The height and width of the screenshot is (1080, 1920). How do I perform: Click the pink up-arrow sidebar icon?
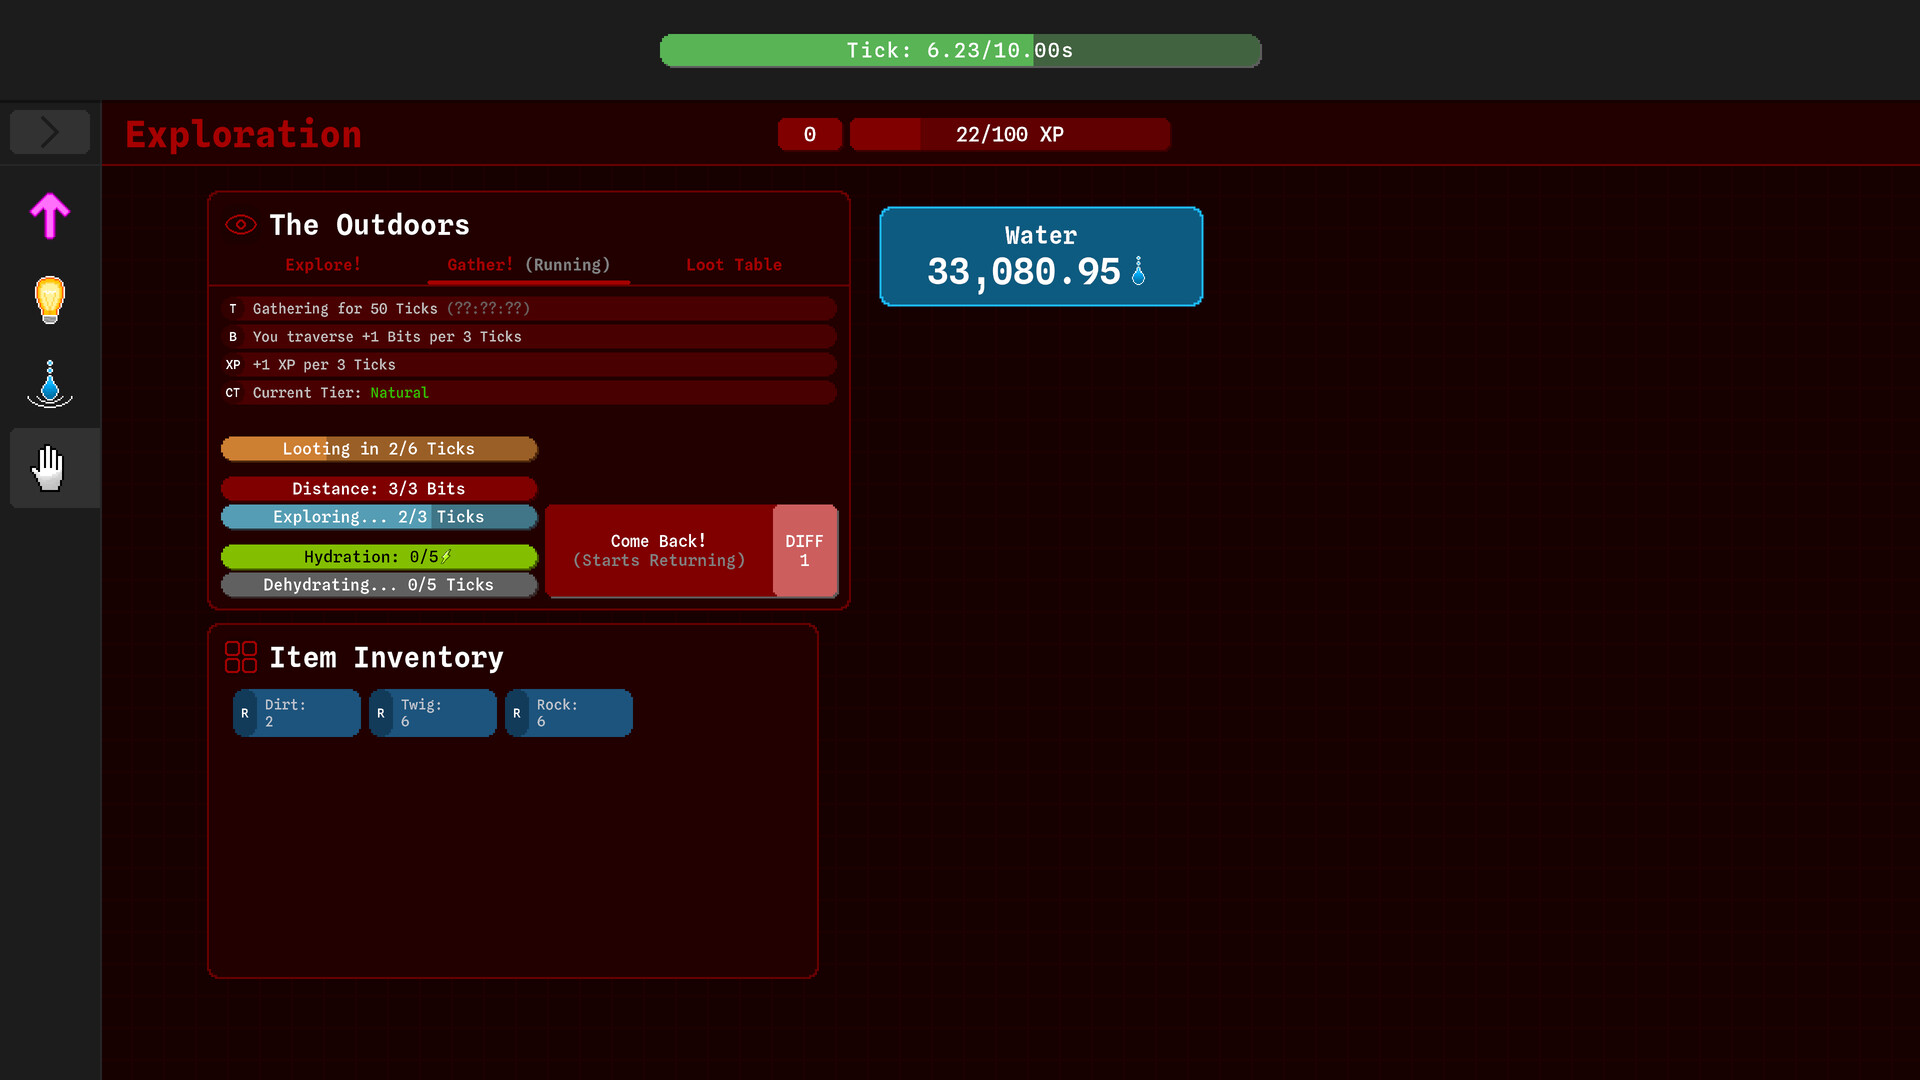[x=49, y=215]
